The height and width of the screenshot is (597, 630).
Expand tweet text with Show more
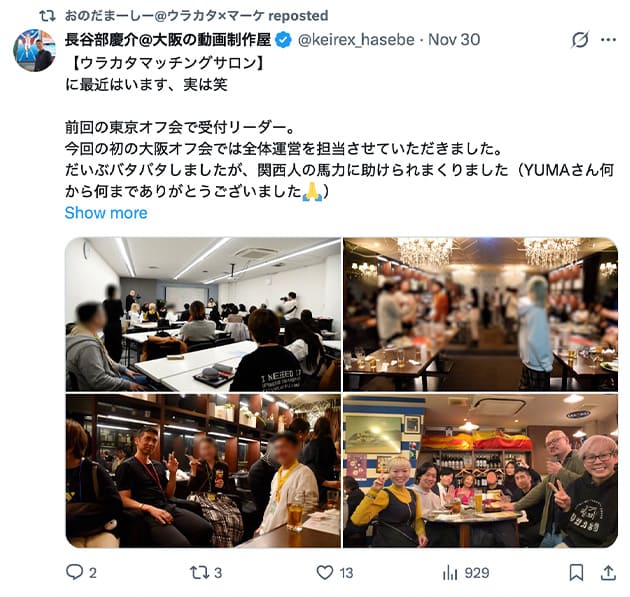(x=106, y=213)
